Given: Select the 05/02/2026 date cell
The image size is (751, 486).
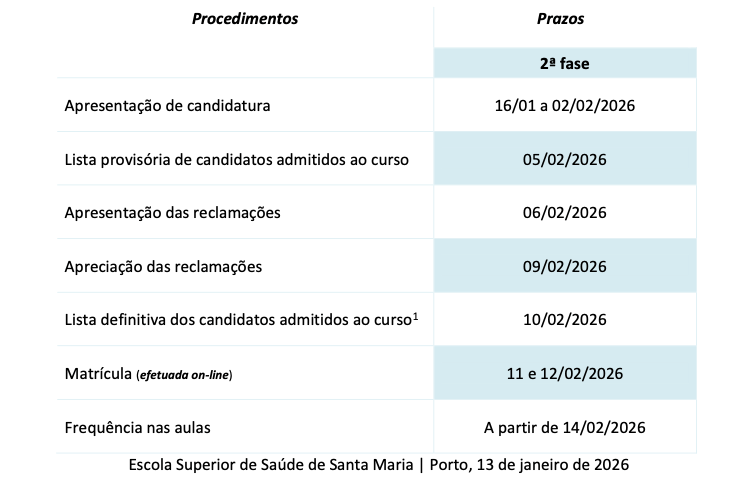Looking at the screenshot, I should pyautogui.click(x=565, y=159).
